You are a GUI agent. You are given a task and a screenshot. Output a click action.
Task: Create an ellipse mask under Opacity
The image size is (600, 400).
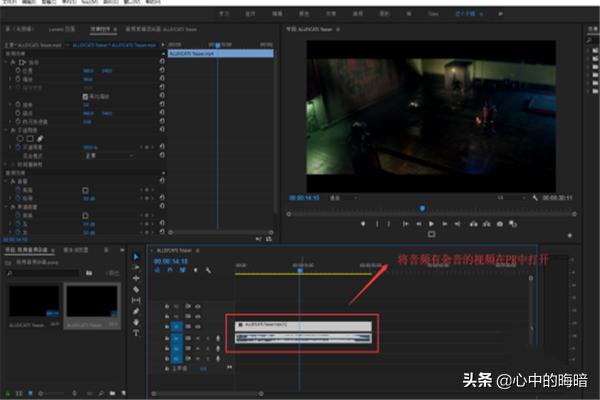(20, 139)
